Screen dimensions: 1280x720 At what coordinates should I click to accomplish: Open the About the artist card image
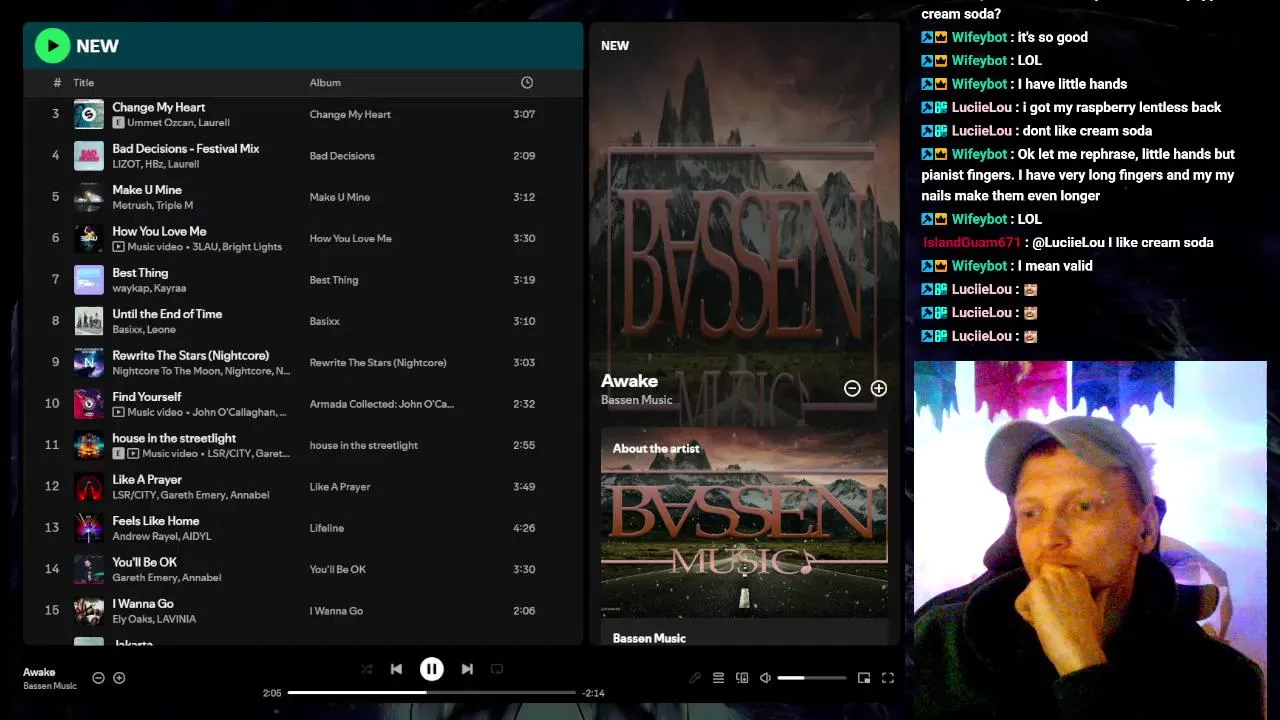(x=744, y=523)
